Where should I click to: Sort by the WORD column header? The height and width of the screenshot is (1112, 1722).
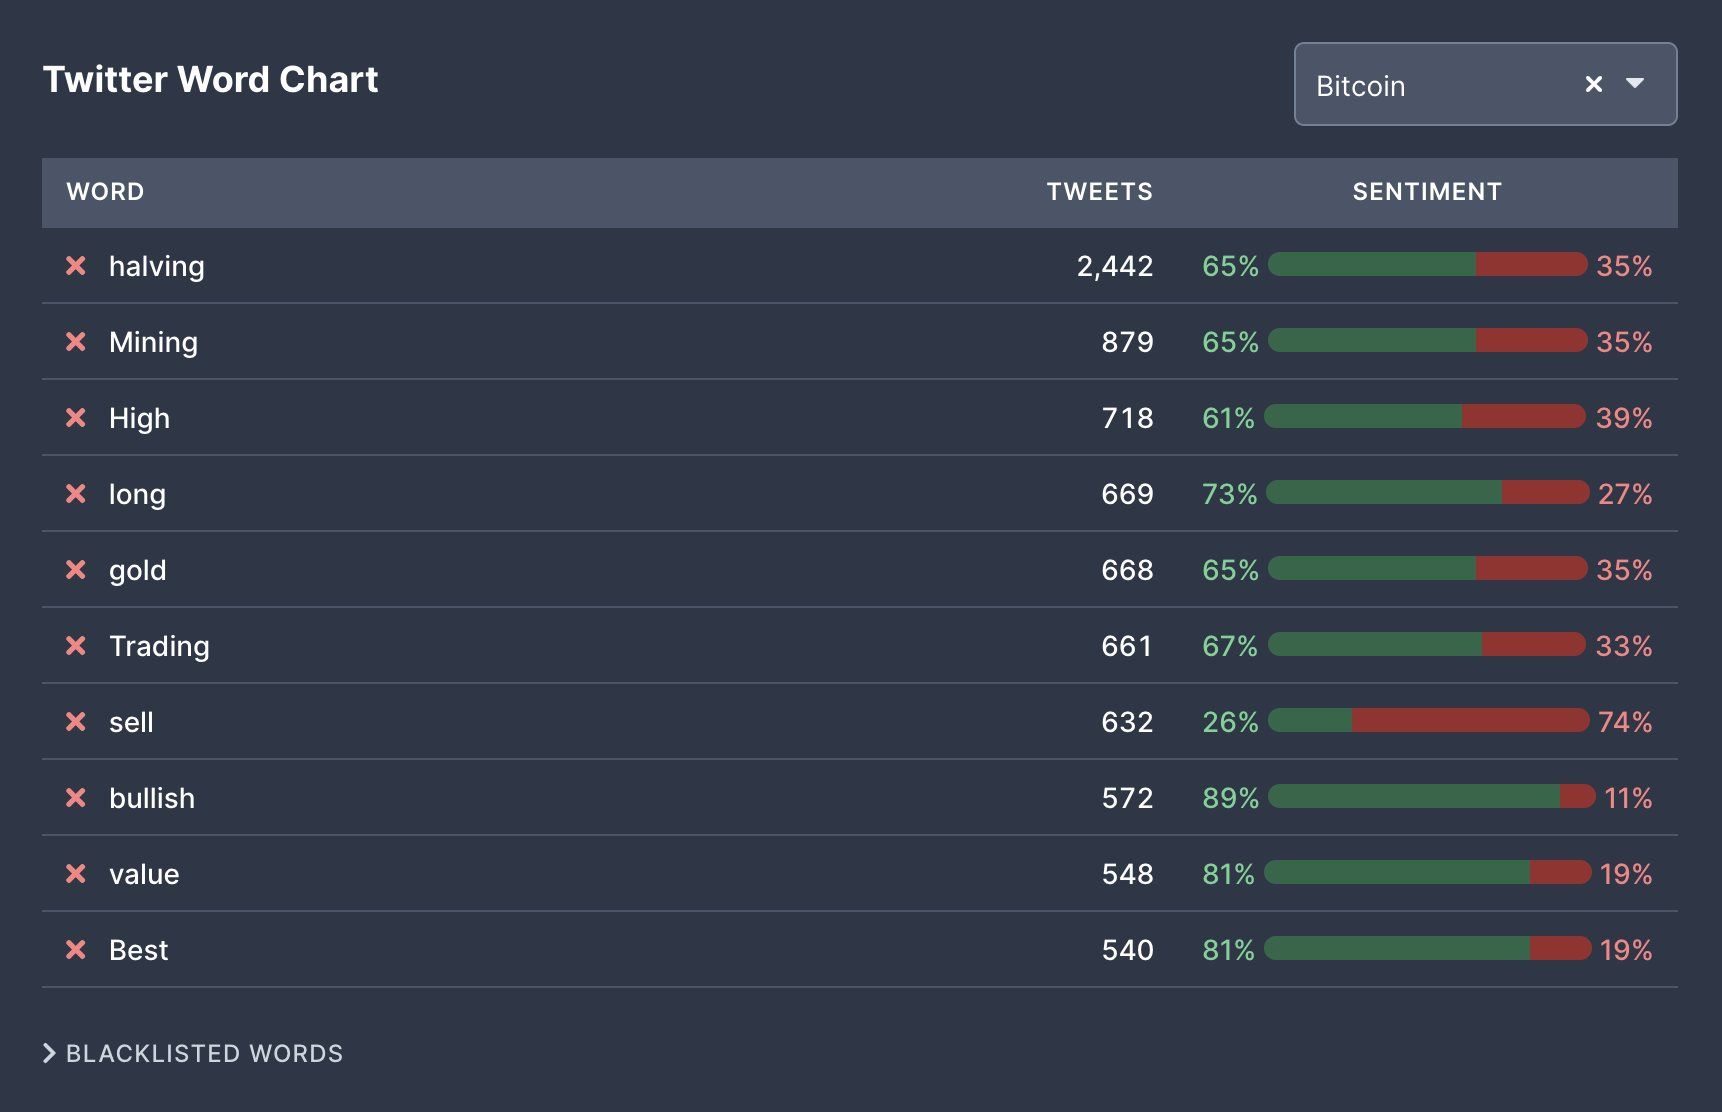tap(105, 192)
